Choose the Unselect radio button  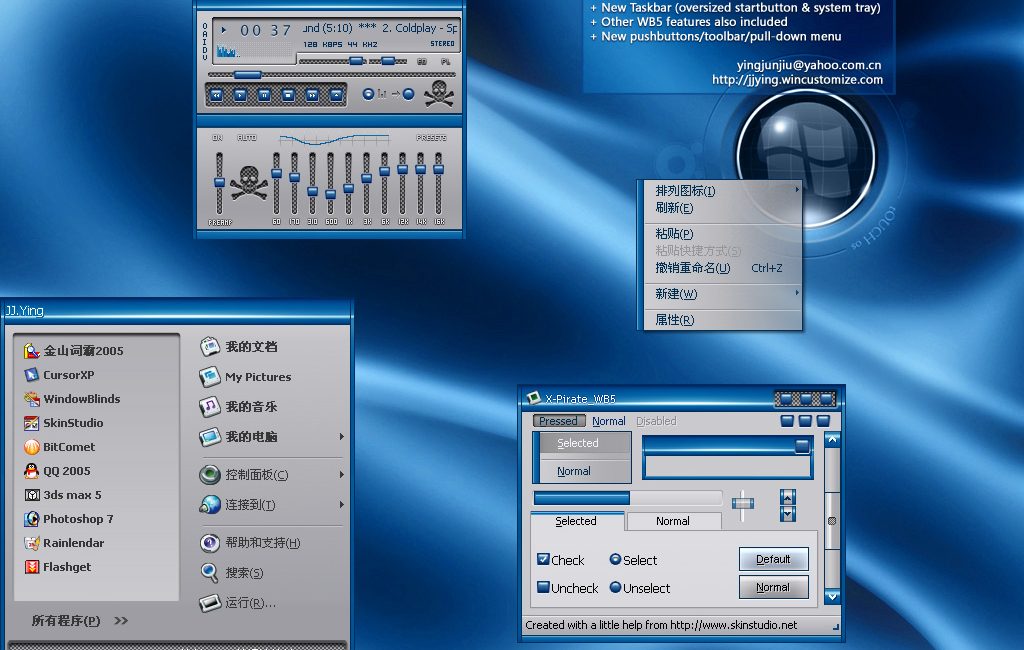pos(615,587)
